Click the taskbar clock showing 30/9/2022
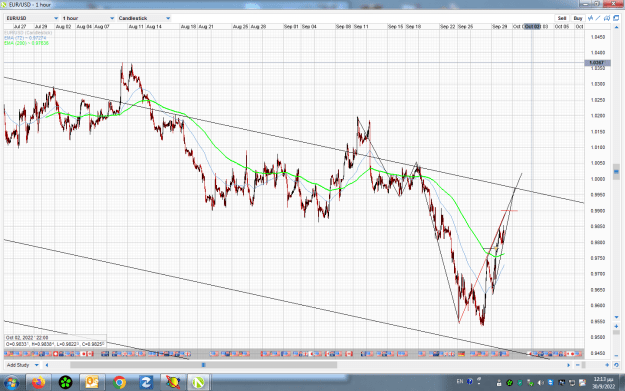The width and height of the screenshot is (625, 391). coord(603,383)
